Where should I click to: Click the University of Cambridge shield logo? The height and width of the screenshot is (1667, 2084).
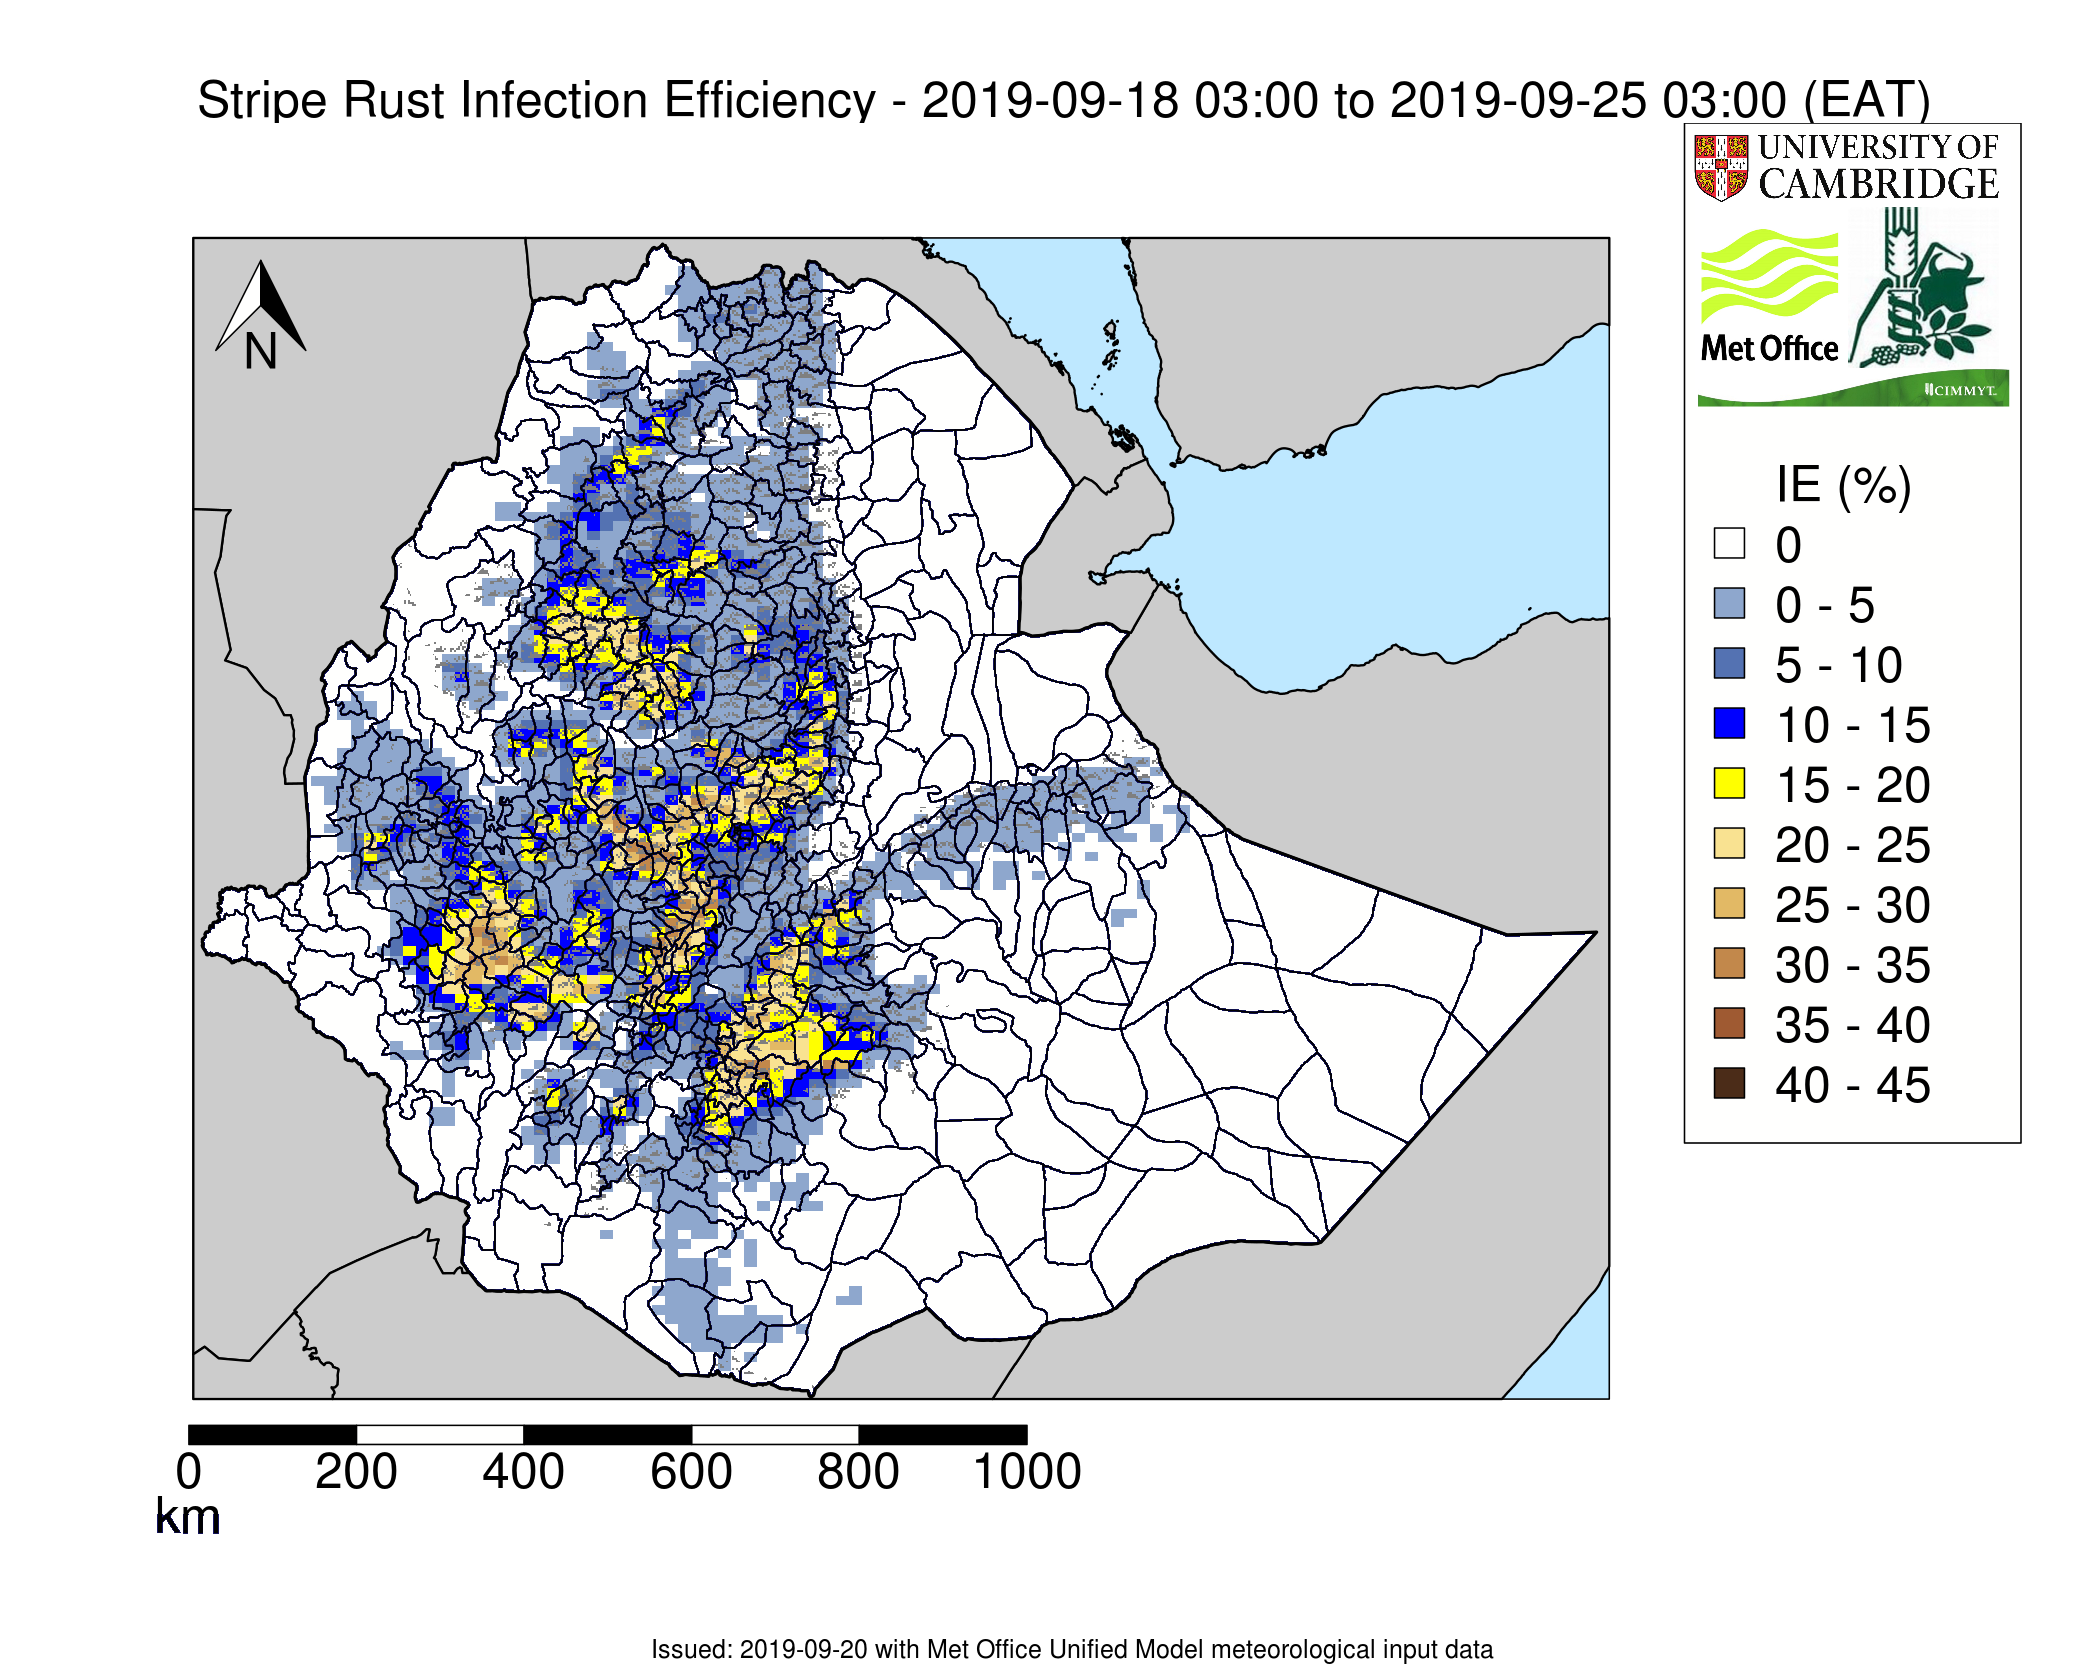click(1720, 165)
